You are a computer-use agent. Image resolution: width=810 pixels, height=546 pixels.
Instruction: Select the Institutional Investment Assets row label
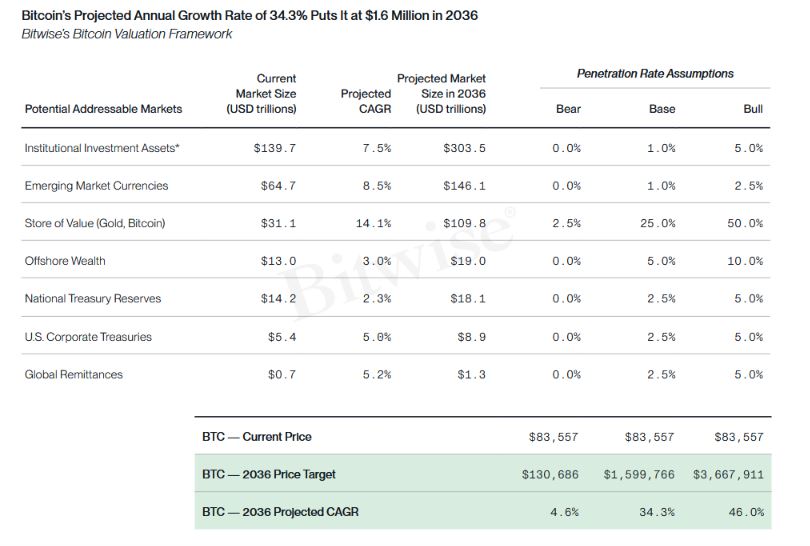102,148
